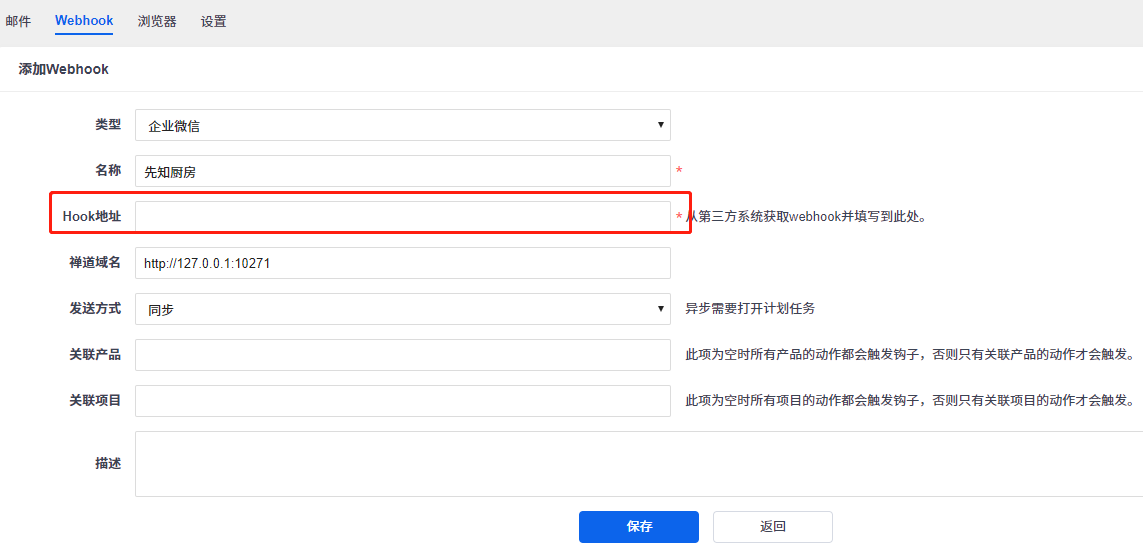Click the 描述 field label
This screenshot has width=1143, height=551.
(x=108, y=464)
